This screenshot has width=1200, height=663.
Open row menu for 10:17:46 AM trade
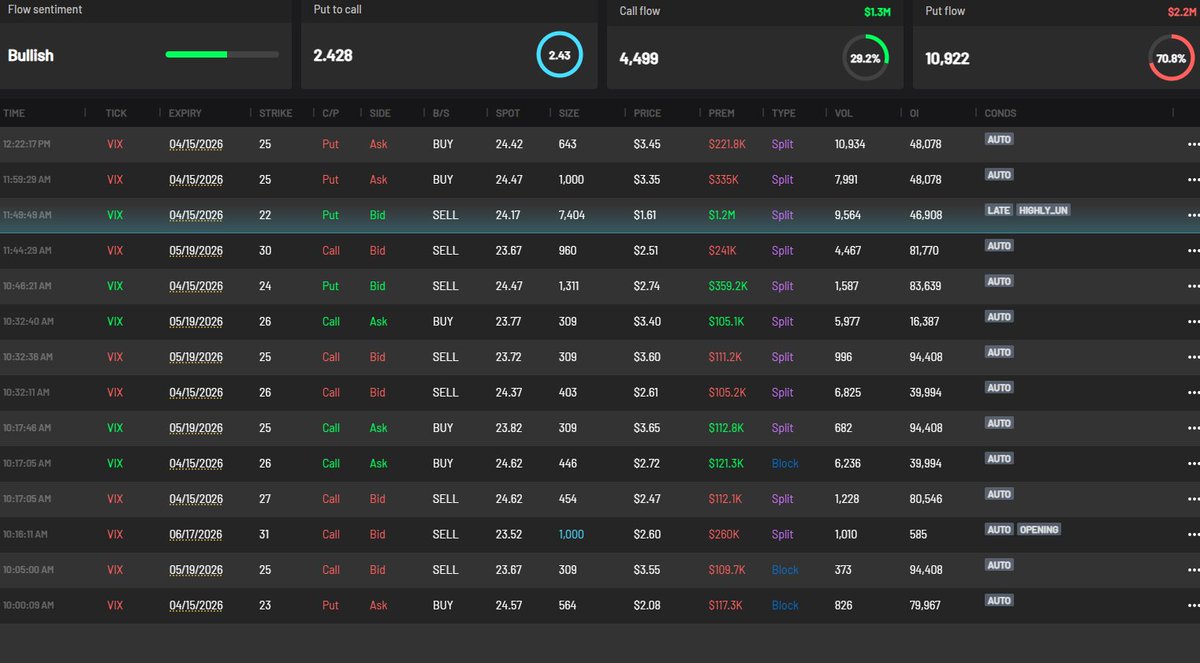tap(1192, 428)
